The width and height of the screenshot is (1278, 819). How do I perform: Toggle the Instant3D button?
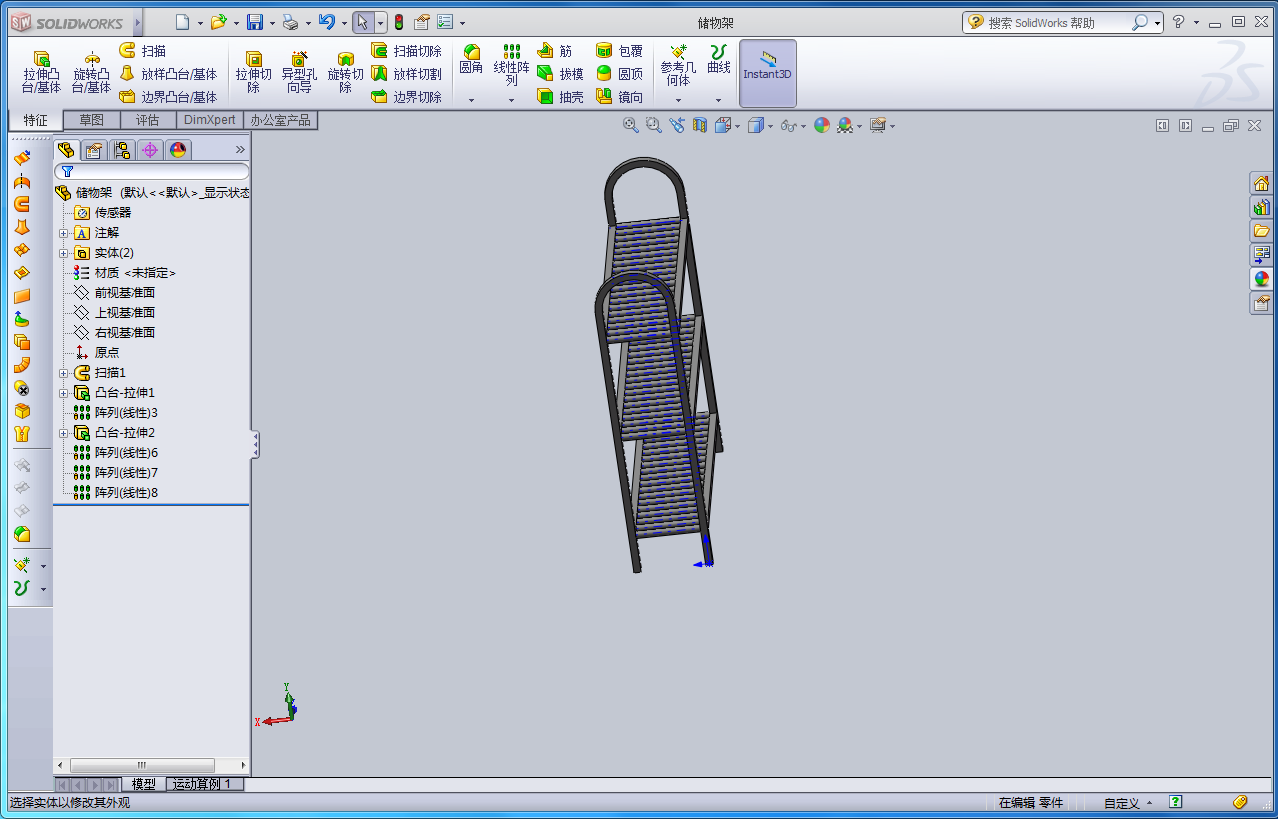tap(768, 73)
